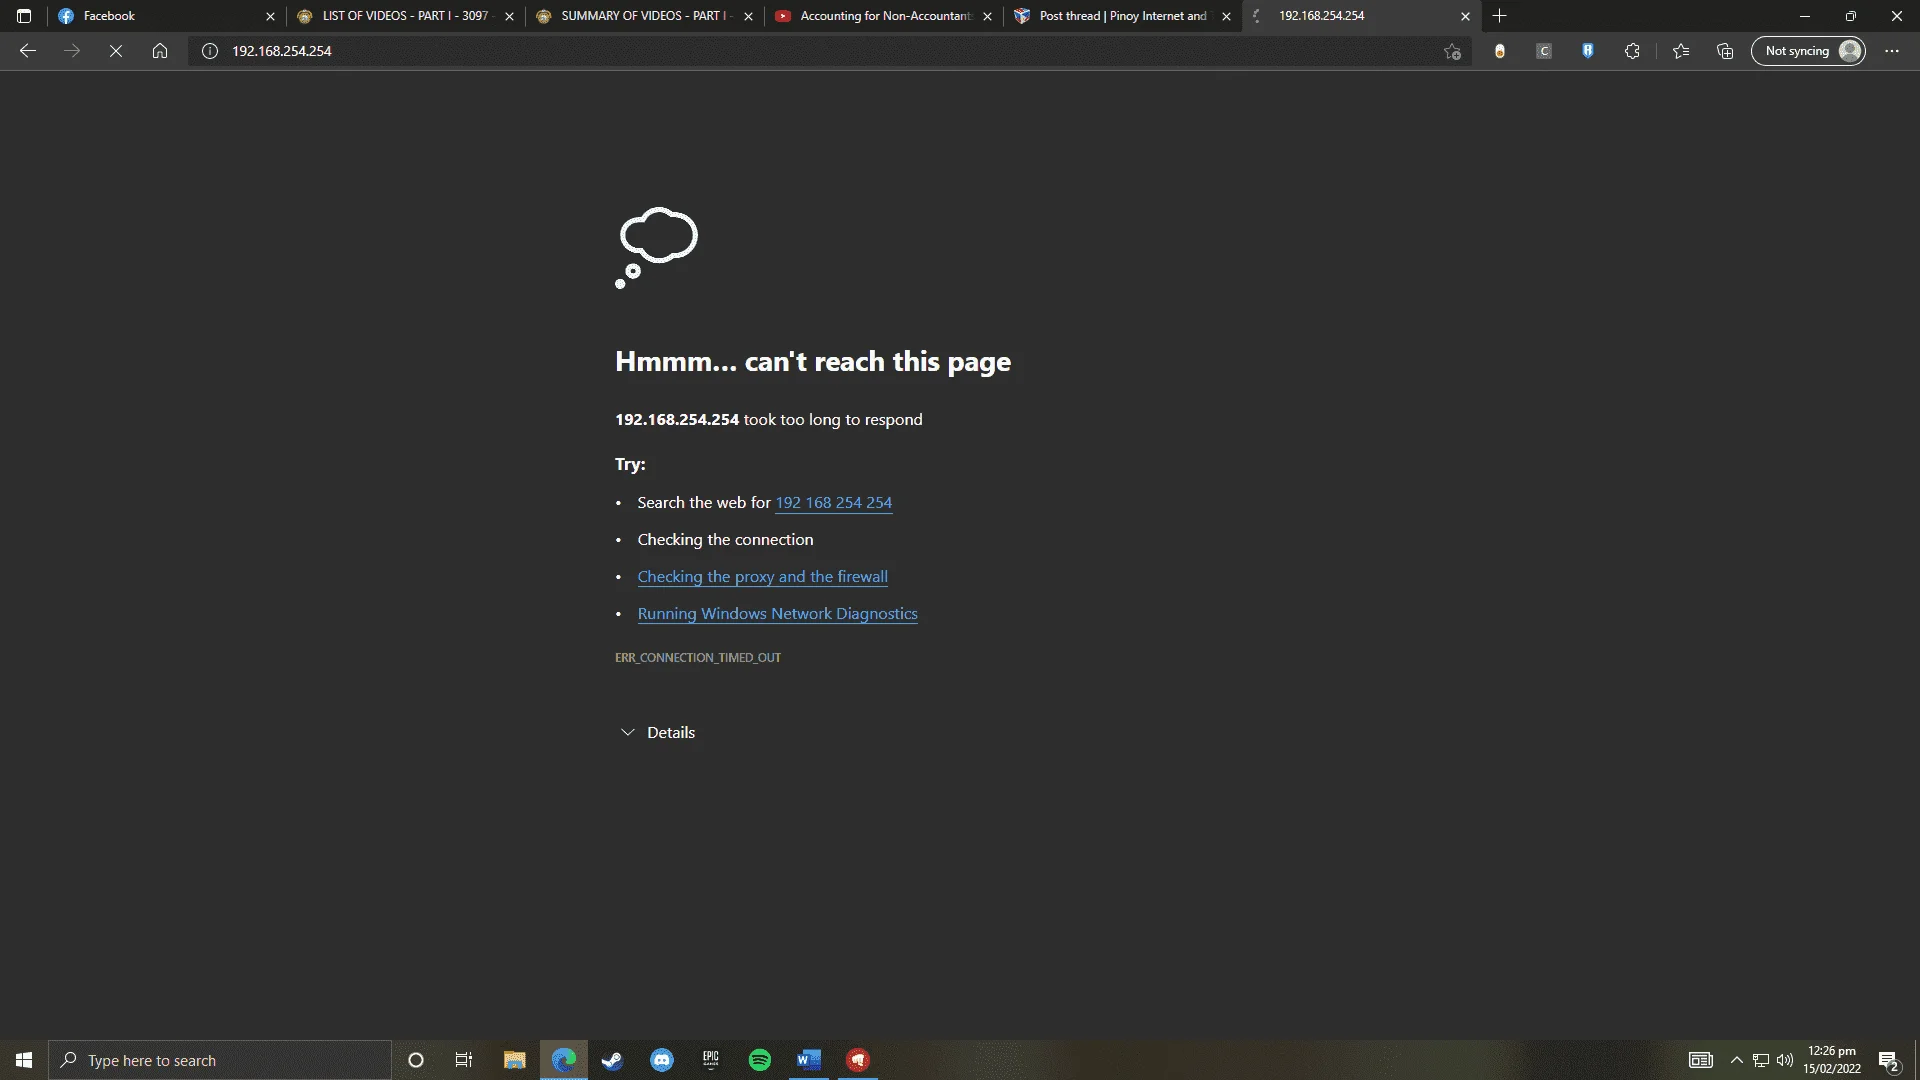Open the volume speaker tray icon
This screenshot has height=1080, width=1920.
pos(1785,1060)
